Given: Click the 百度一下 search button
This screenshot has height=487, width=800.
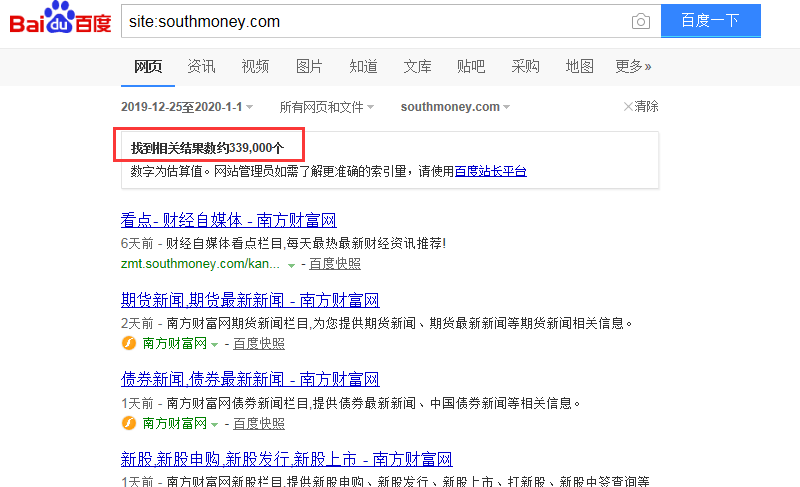Looking at the screenshot, I should click(x=710, y=21).
